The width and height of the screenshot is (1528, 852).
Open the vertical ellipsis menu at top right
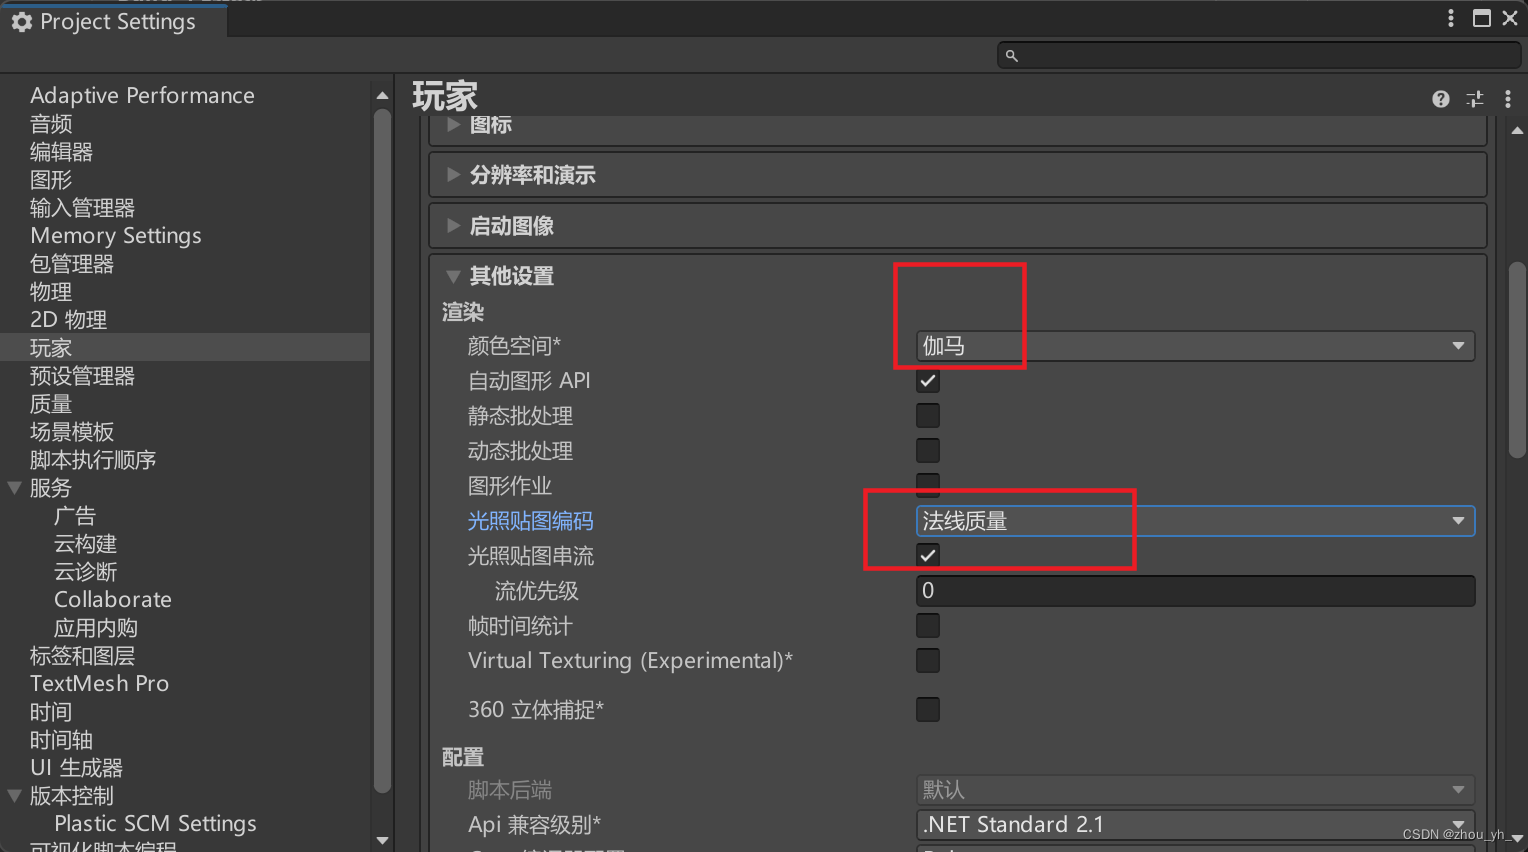click(x=1451, y=18)
